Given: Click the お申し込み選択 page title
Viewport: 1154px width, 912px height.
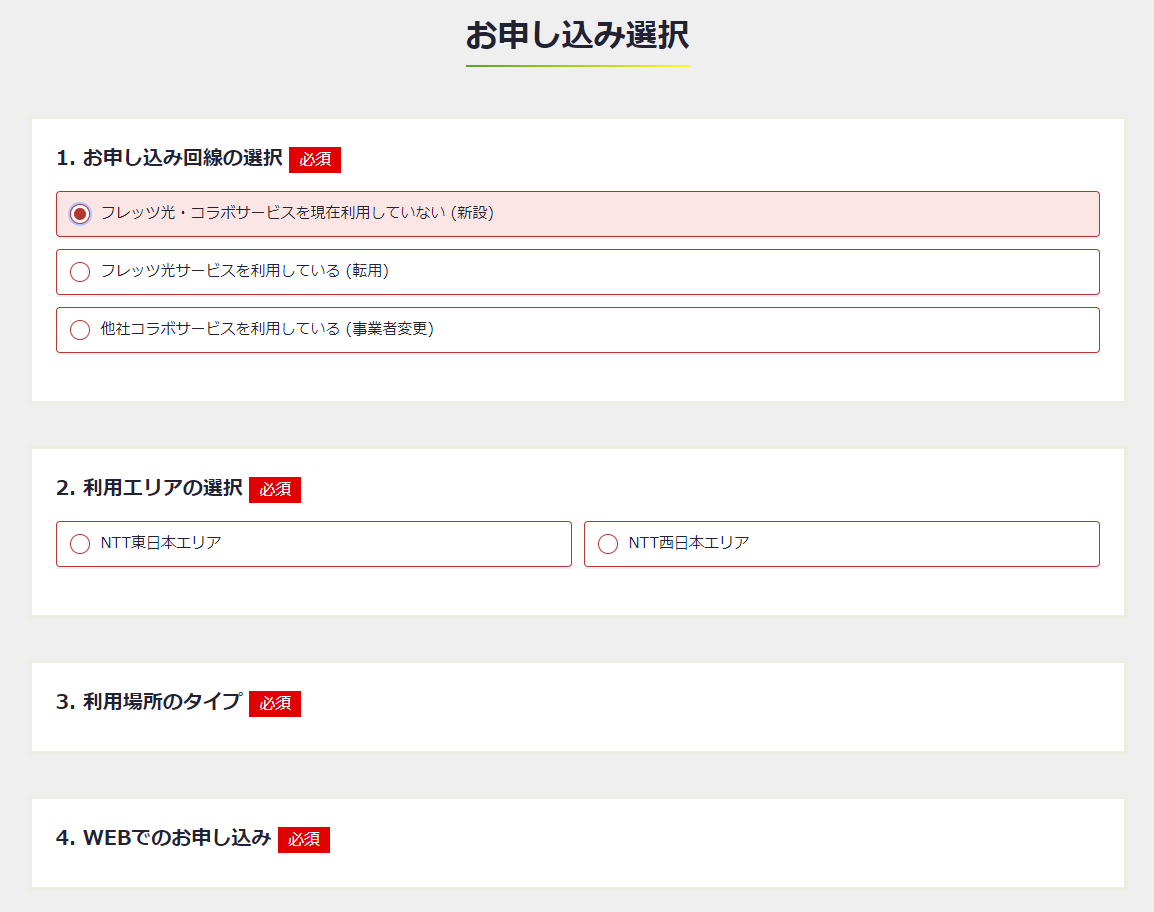Looking at the screenshot, I should click(577, 35).
